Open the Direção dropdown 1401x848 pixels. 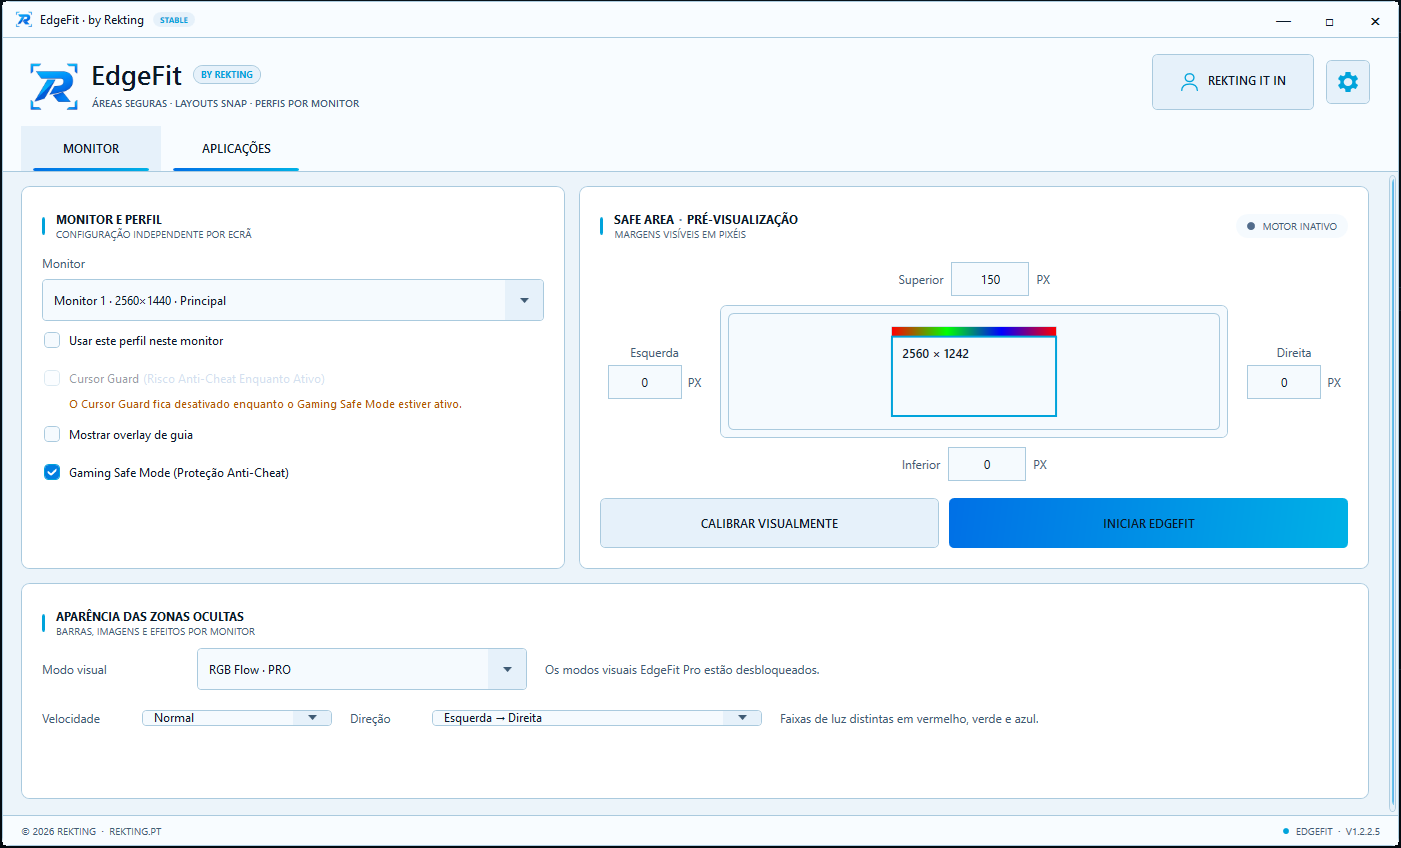point(596,718)
